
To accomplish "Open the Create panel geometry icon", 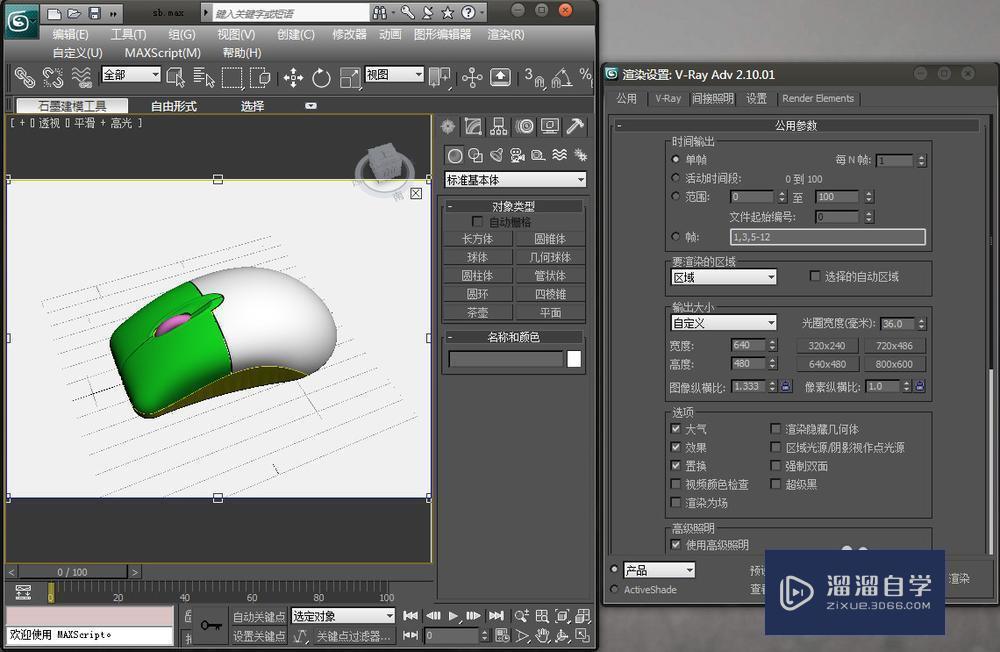I will [x=454, y=155].
